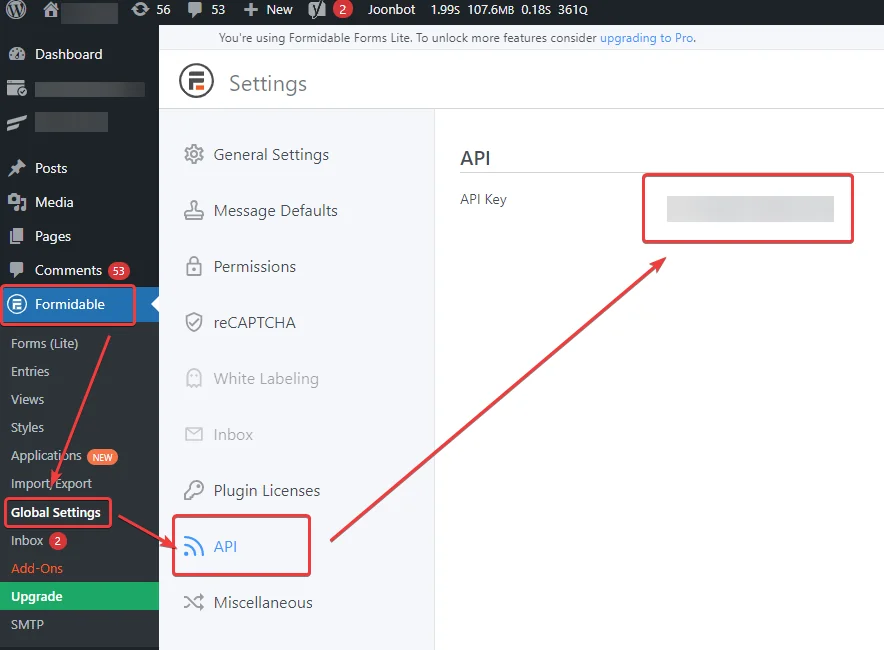
Task: Open the SMTP submenu
Action: 27,624
